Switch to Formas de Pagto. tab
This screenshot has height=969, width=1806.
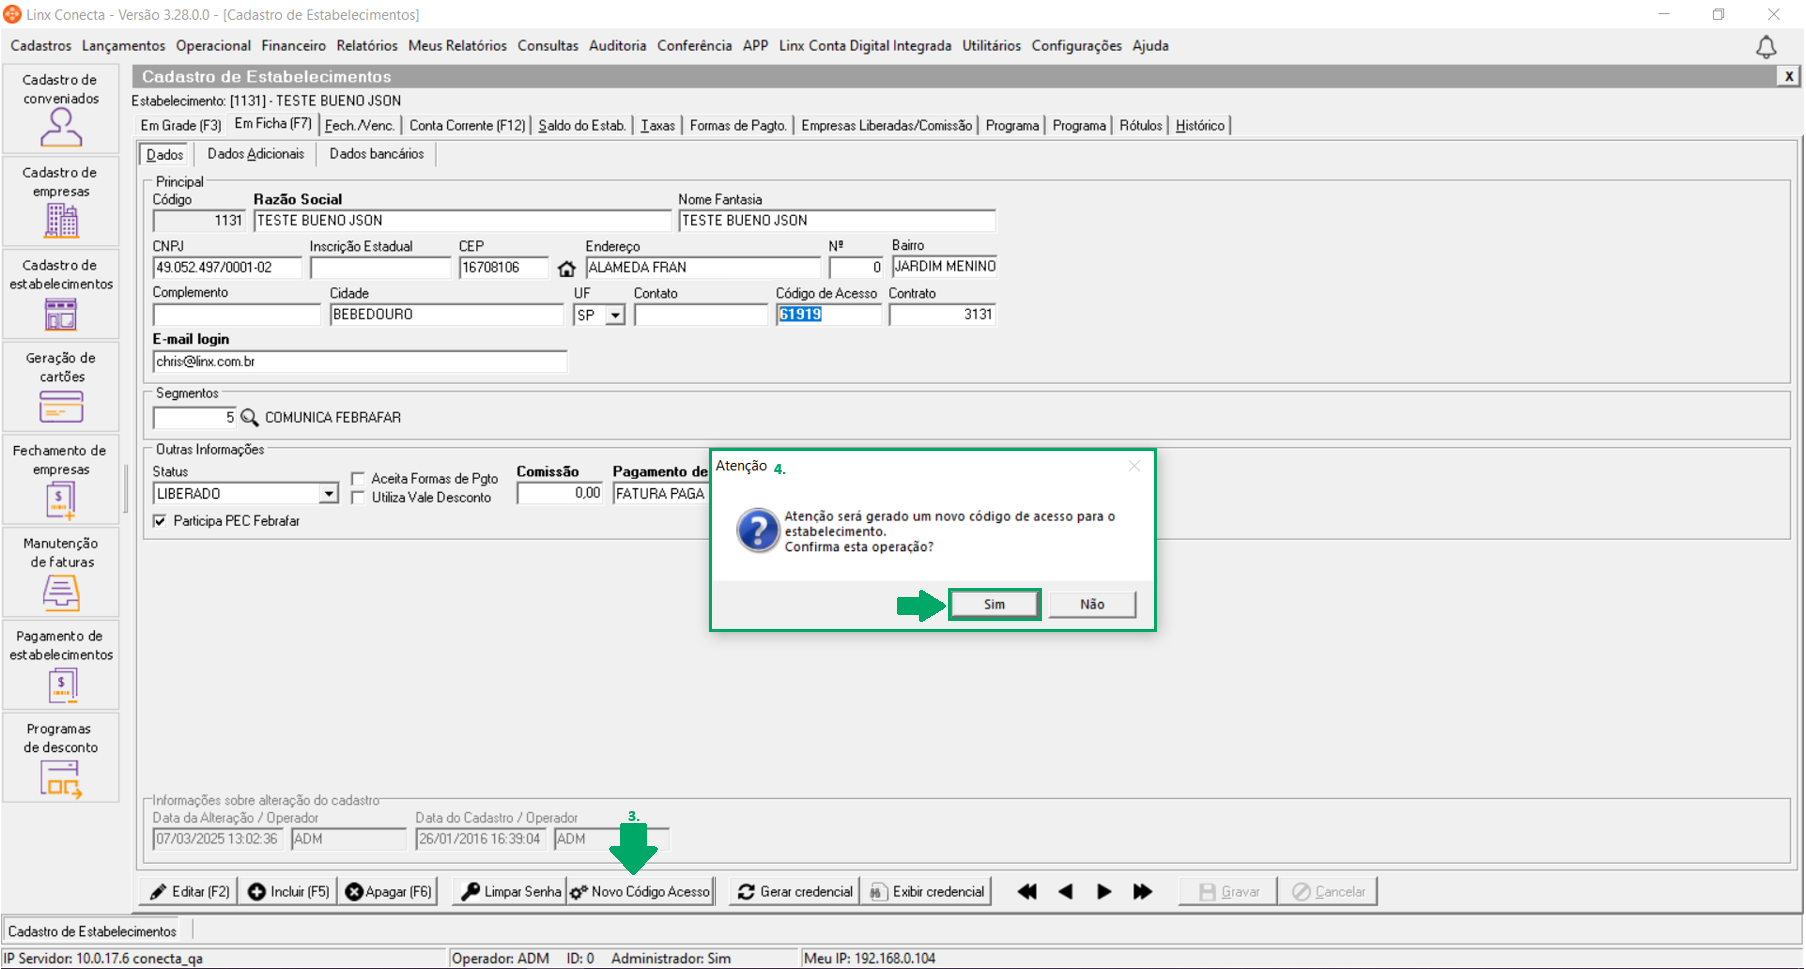pos(738,126)
